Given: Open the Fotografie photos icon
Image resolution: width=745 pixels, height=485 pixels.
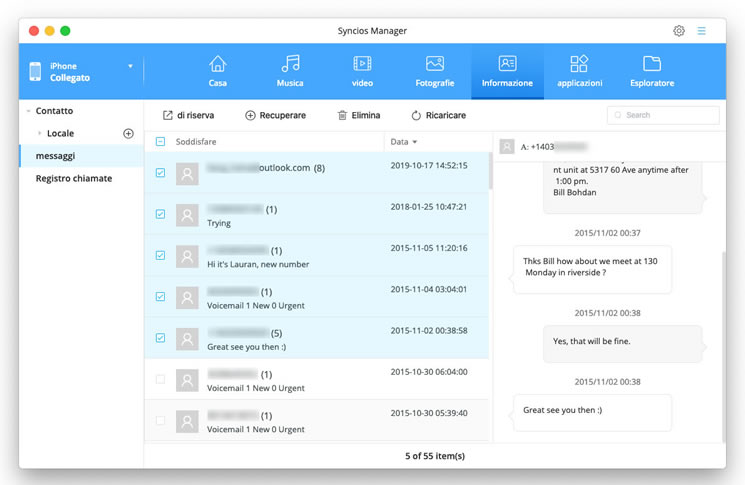Looking at the screenshot, I should point(435,64).
